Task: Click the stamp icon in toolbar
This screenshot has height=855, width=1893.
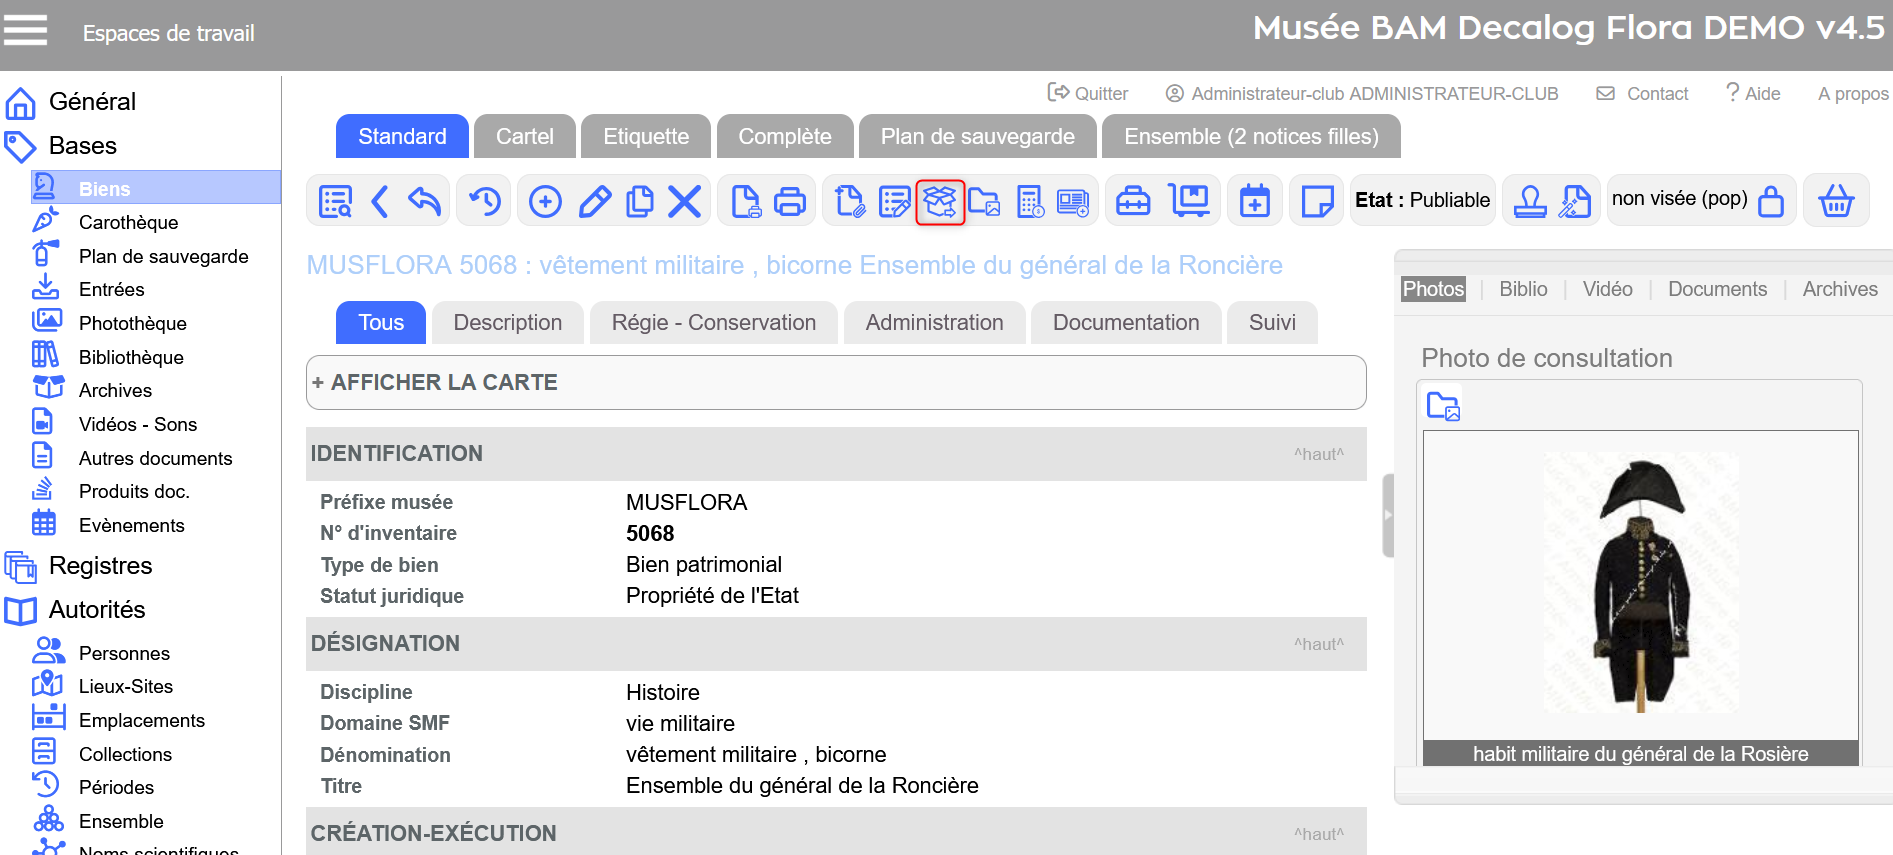Action: 1529,201
